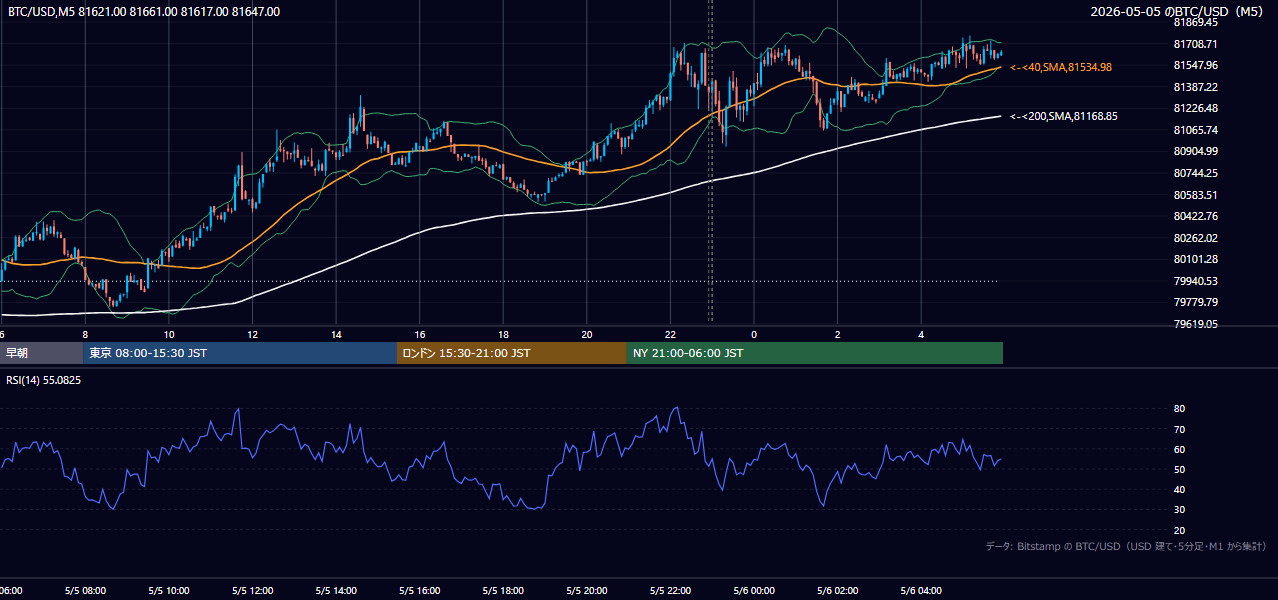This screenshot has height=600, width=1278.
Task: Click price axis value 81547.96
Action: click(x=1195, y=65)
